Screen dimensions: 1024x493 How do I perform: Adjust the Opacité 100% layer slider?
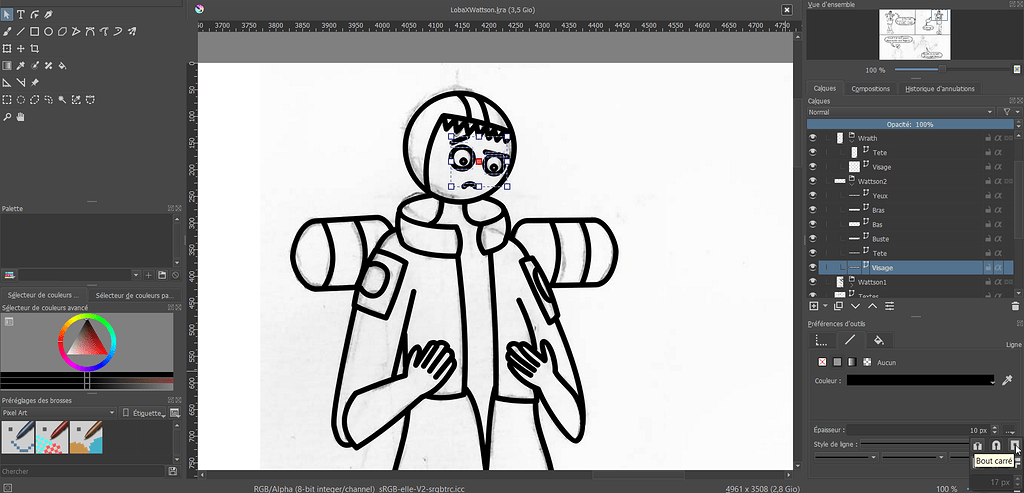click(910, 124)
